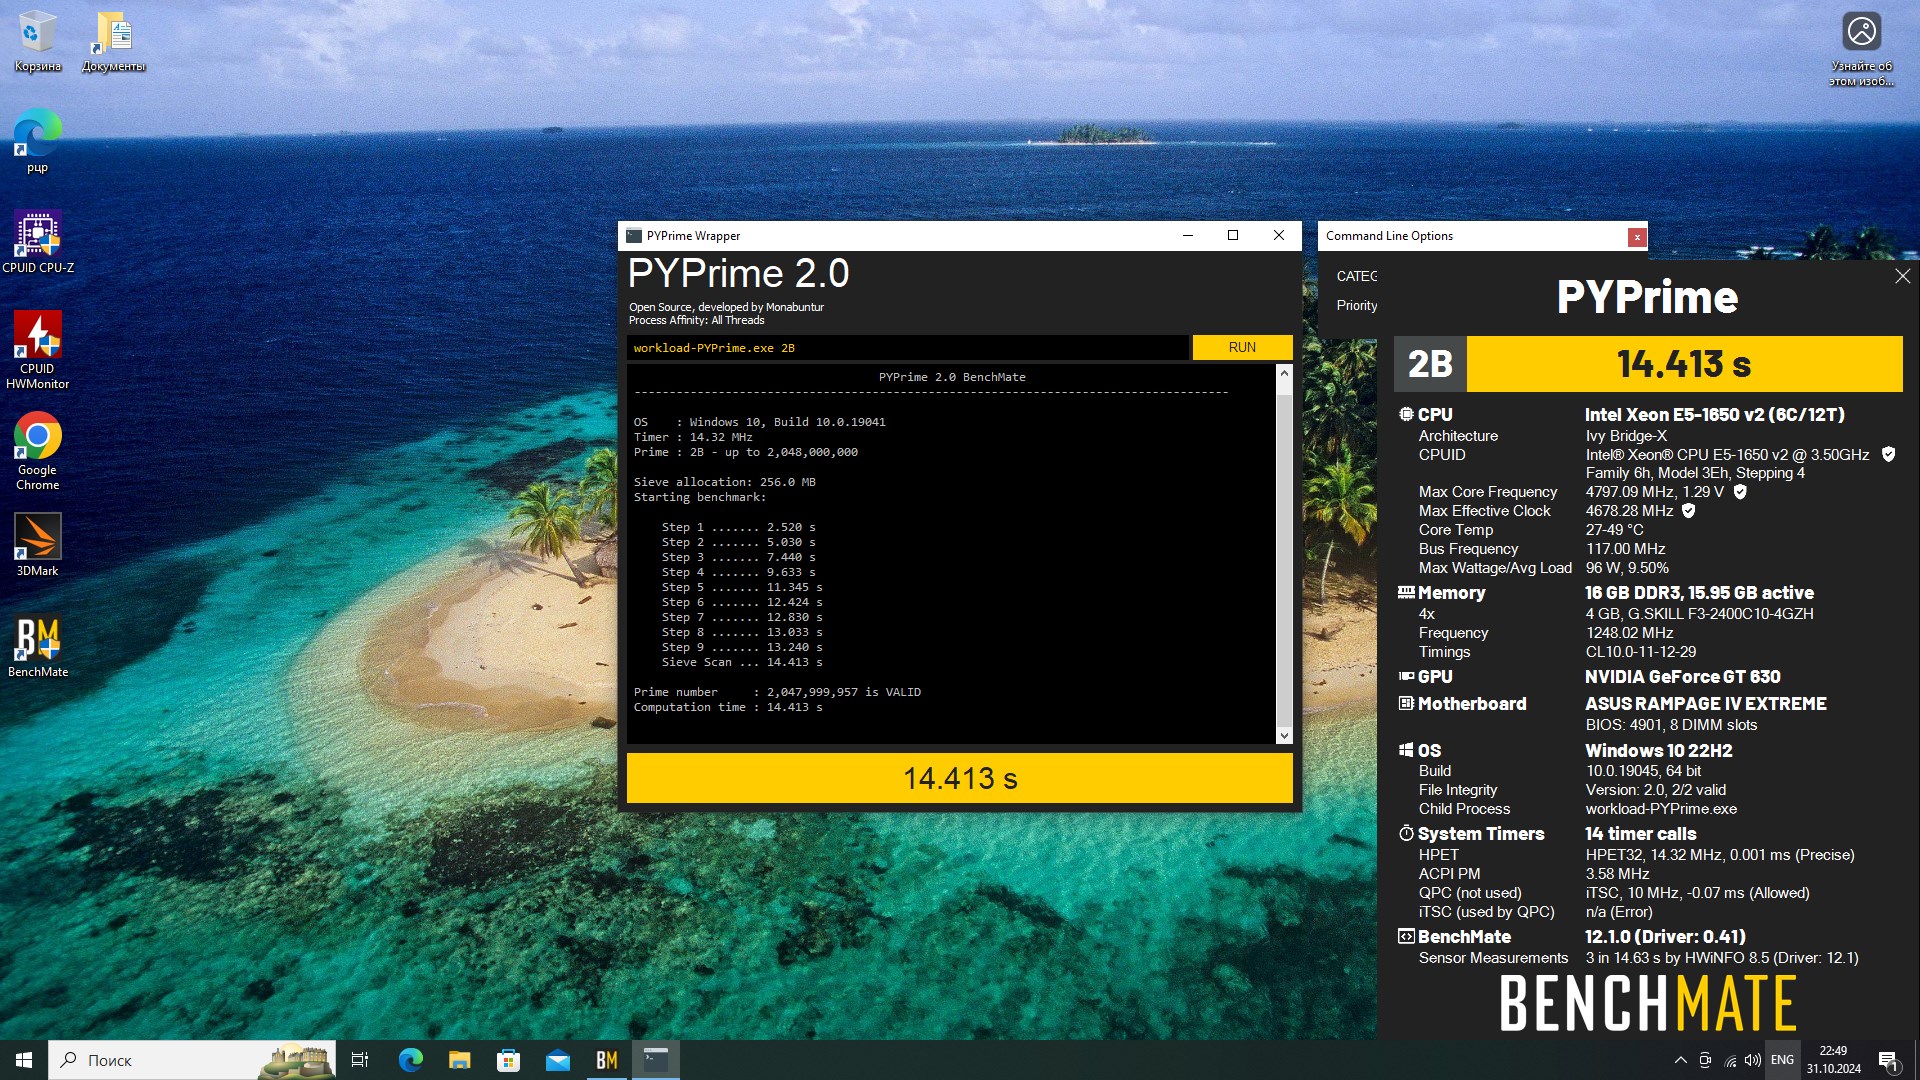Click the yellow 14.413 s result in BenchMate panel
This screenshot has width=1920, height=1080.
(1684, 364)
